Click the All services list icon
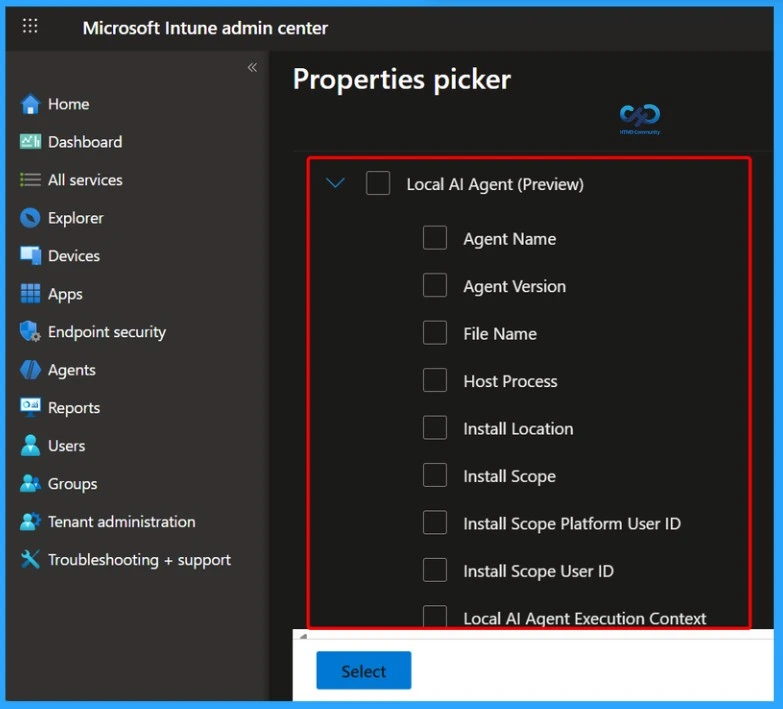This screenshot has width=783, height=709. 30,180
